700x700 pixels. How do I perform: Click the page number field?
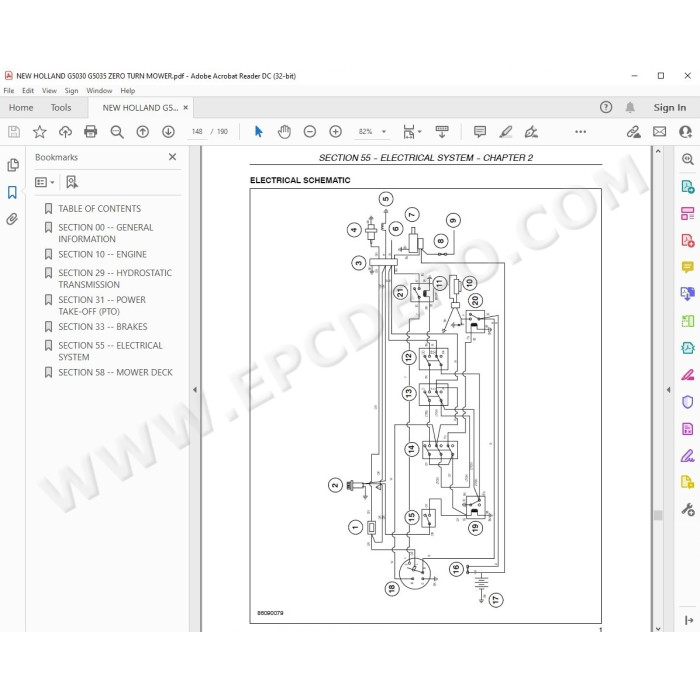197,132
